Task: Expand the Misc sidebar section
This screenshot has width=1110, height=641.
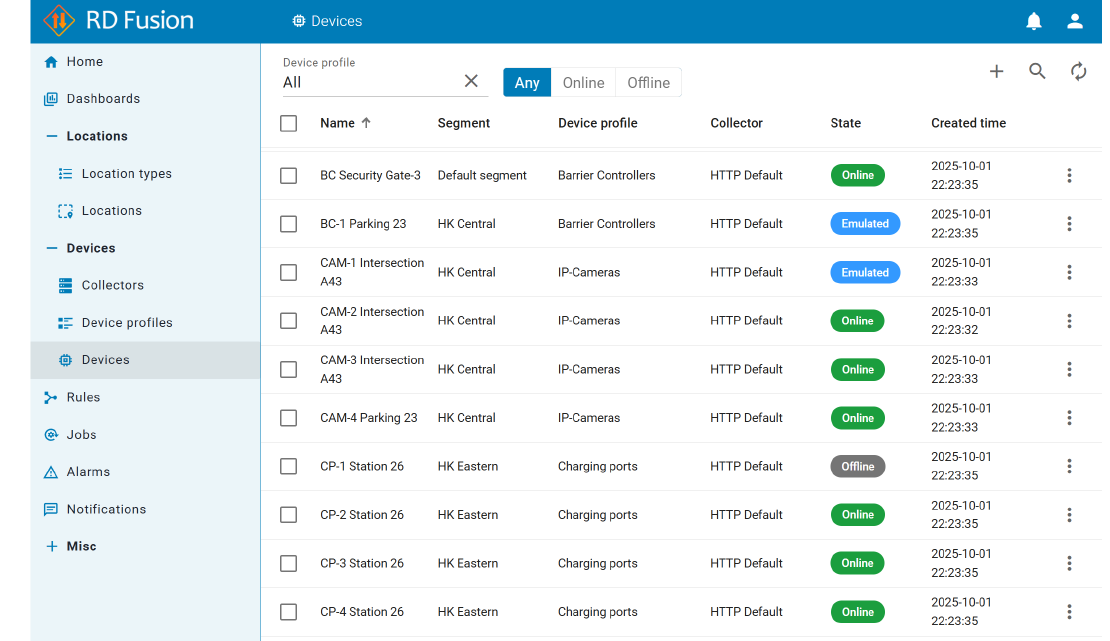Action: pos(52,546)
